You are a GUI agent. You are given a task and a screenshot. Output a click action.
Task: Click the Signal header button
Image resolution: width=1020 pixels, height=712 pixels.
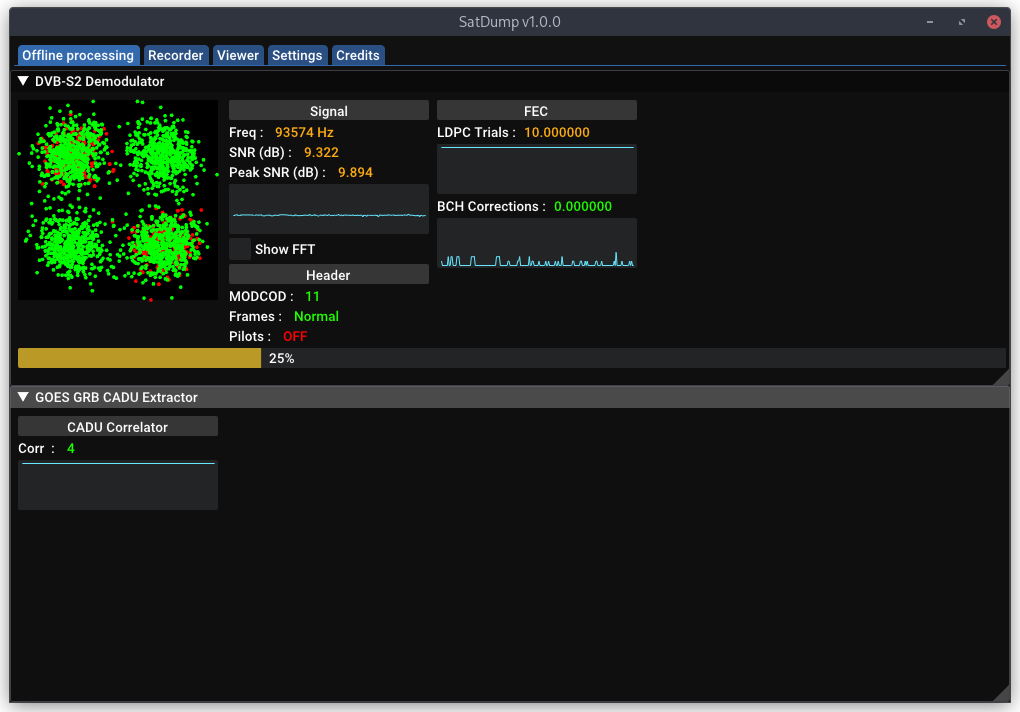point(329,111)
